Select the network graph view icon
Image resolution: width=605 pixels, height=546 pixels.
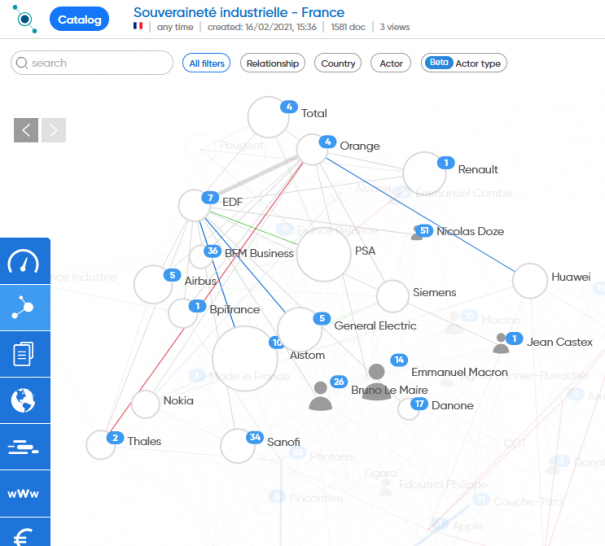[x=25, y=308]
